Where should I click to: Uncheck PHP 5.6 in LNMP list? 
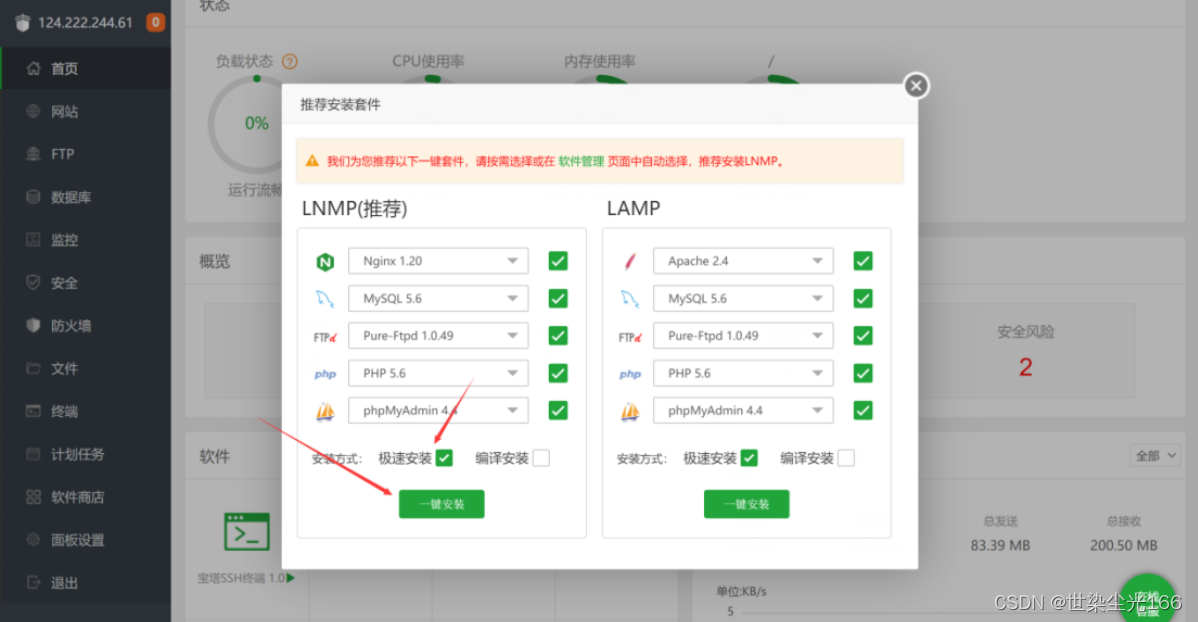coord(558,374)
